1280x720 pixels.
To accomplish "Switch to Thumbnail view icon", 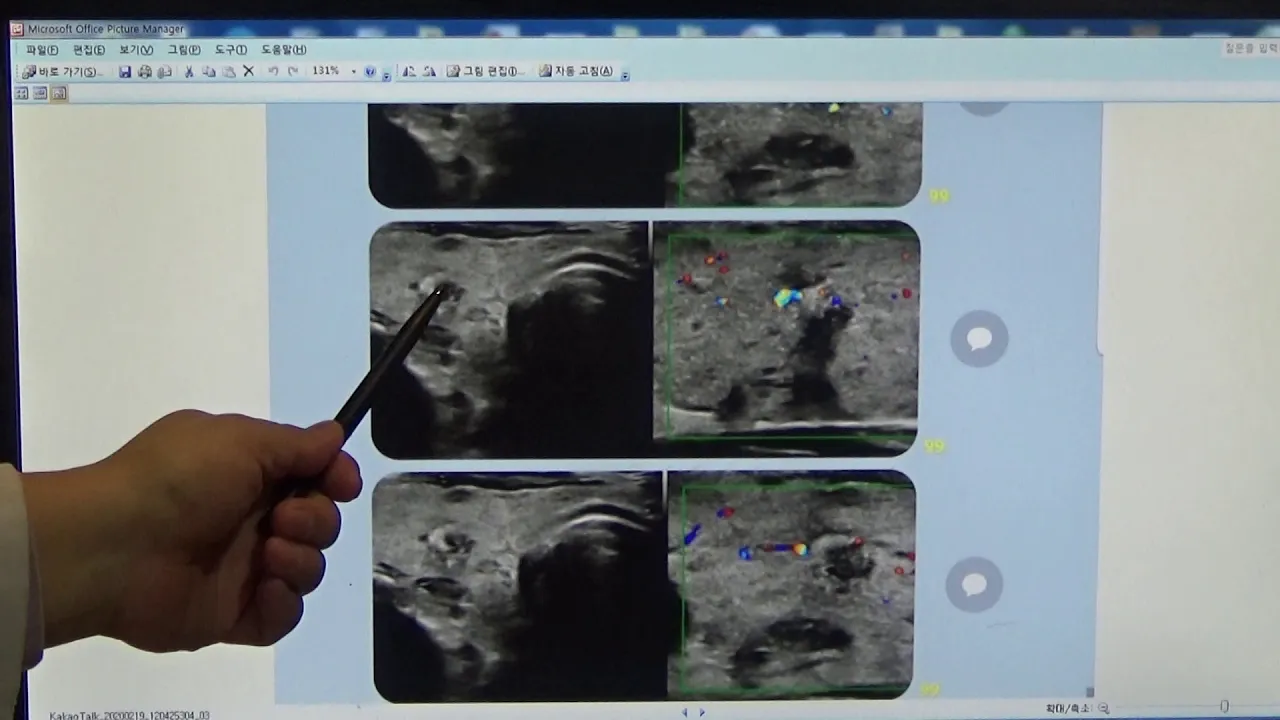I will (x=21, y=93).
